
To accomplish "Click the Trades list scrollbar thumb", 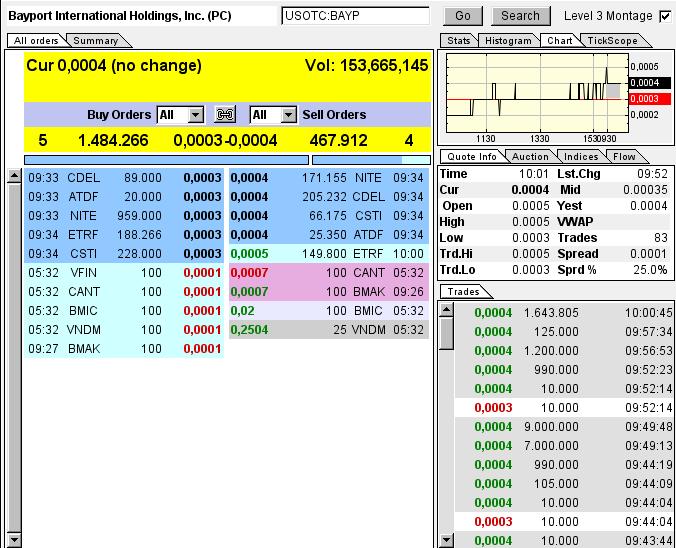I will [x=447, y=333].
